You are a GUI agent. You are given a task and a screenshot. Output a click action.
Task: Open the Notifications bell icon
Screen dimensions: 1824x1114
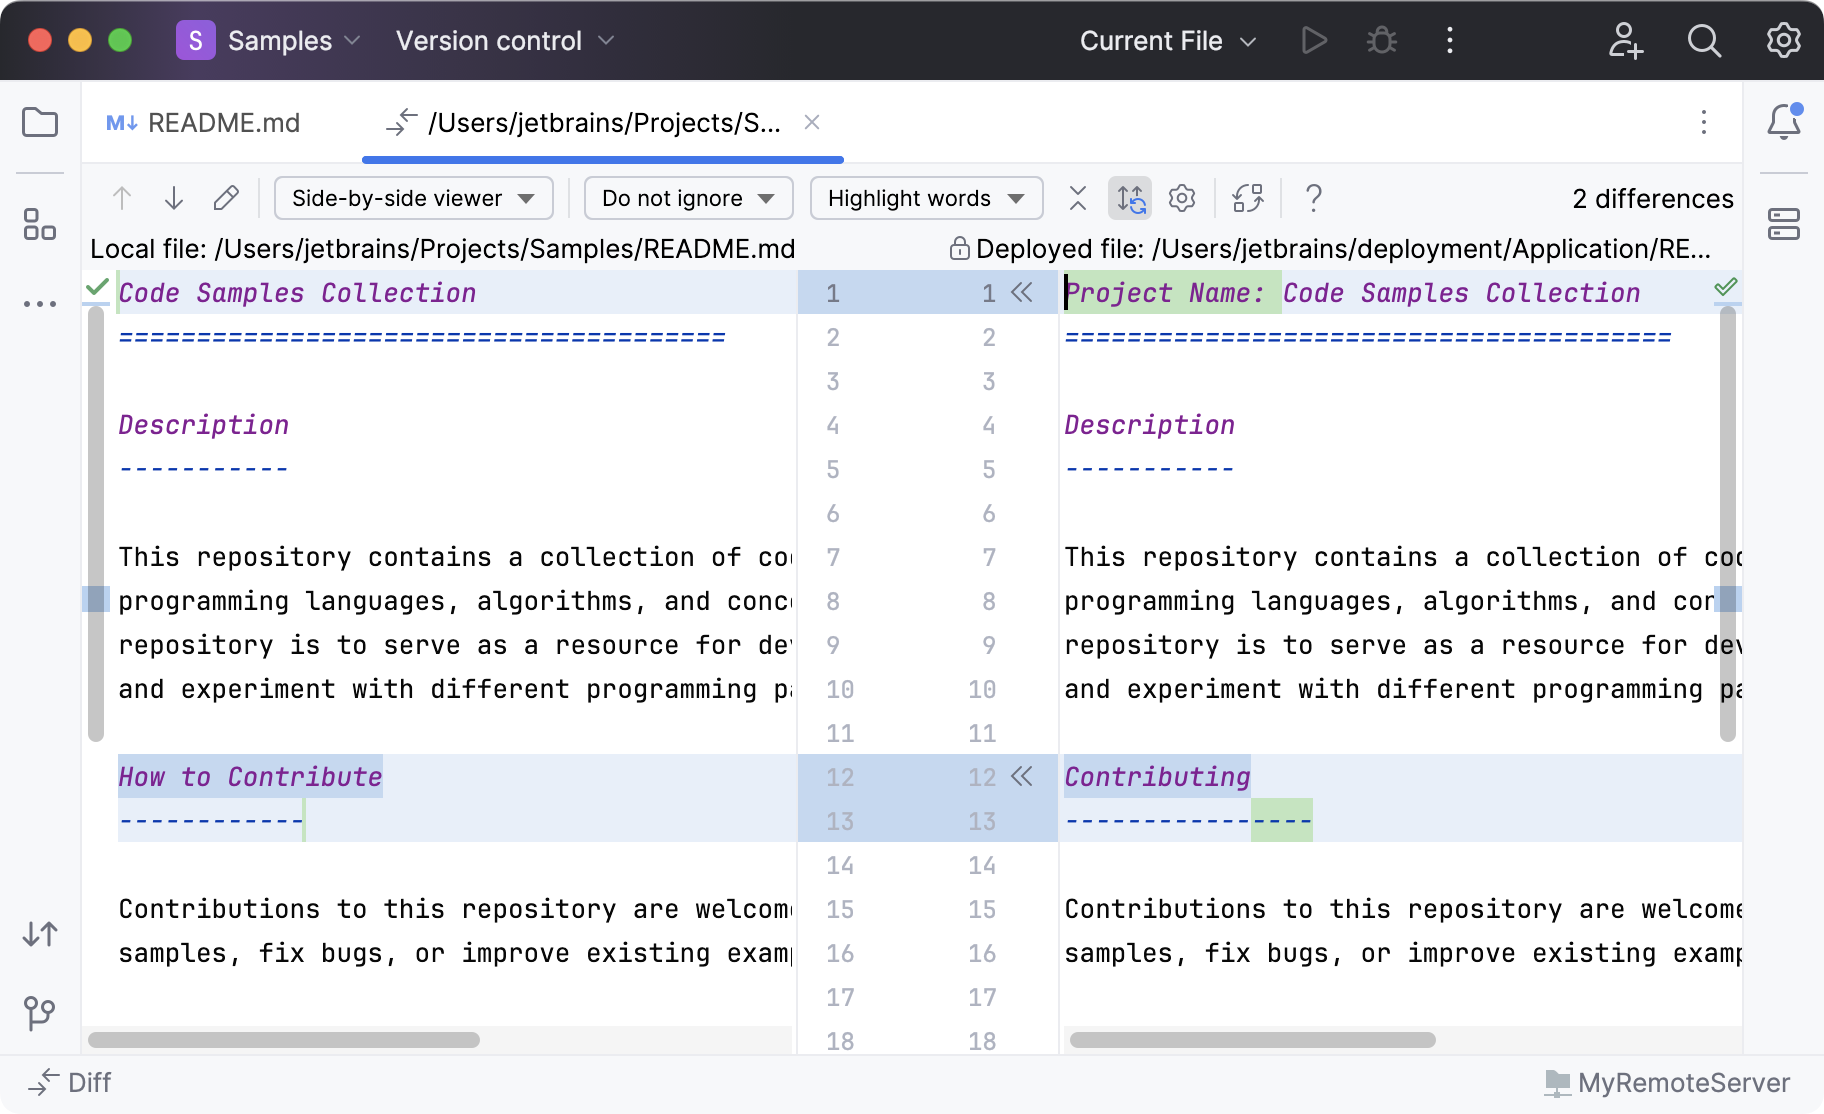[x=1784, y=122]
